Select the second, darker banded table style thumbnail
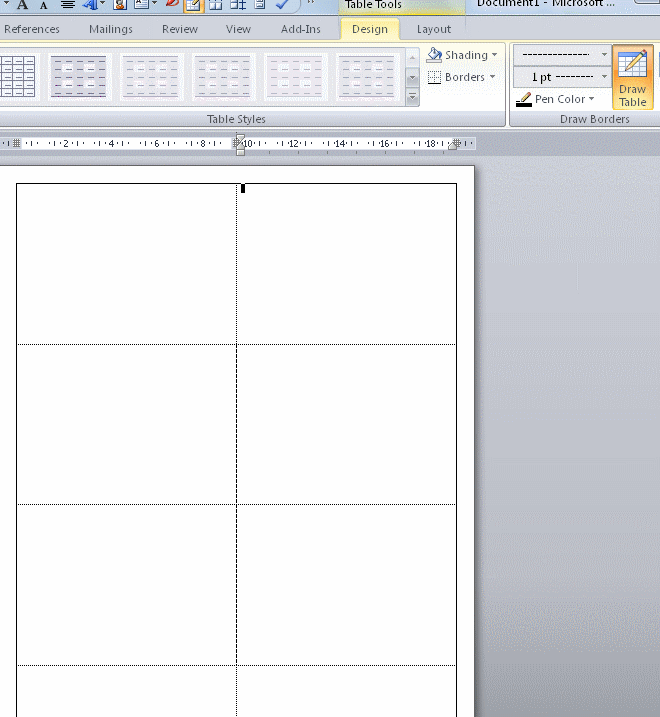 click(x=78, y=77)
